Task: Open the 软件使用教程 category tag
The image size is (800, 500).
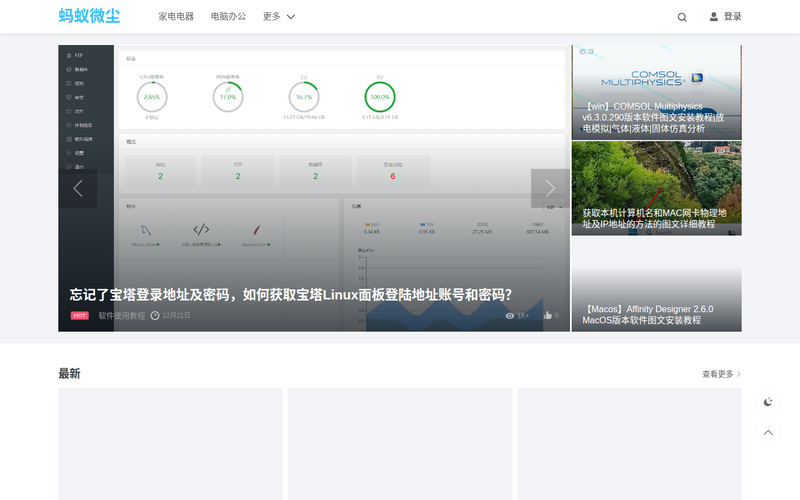Action: (x=122, y=316)
